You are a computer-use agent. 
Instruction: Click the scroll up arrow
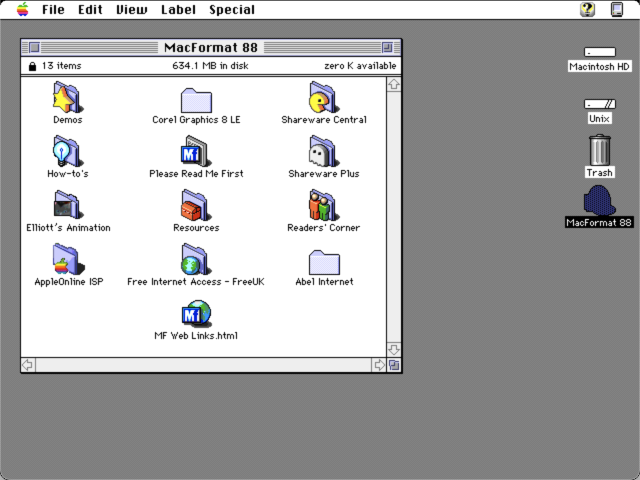[393, 84]
